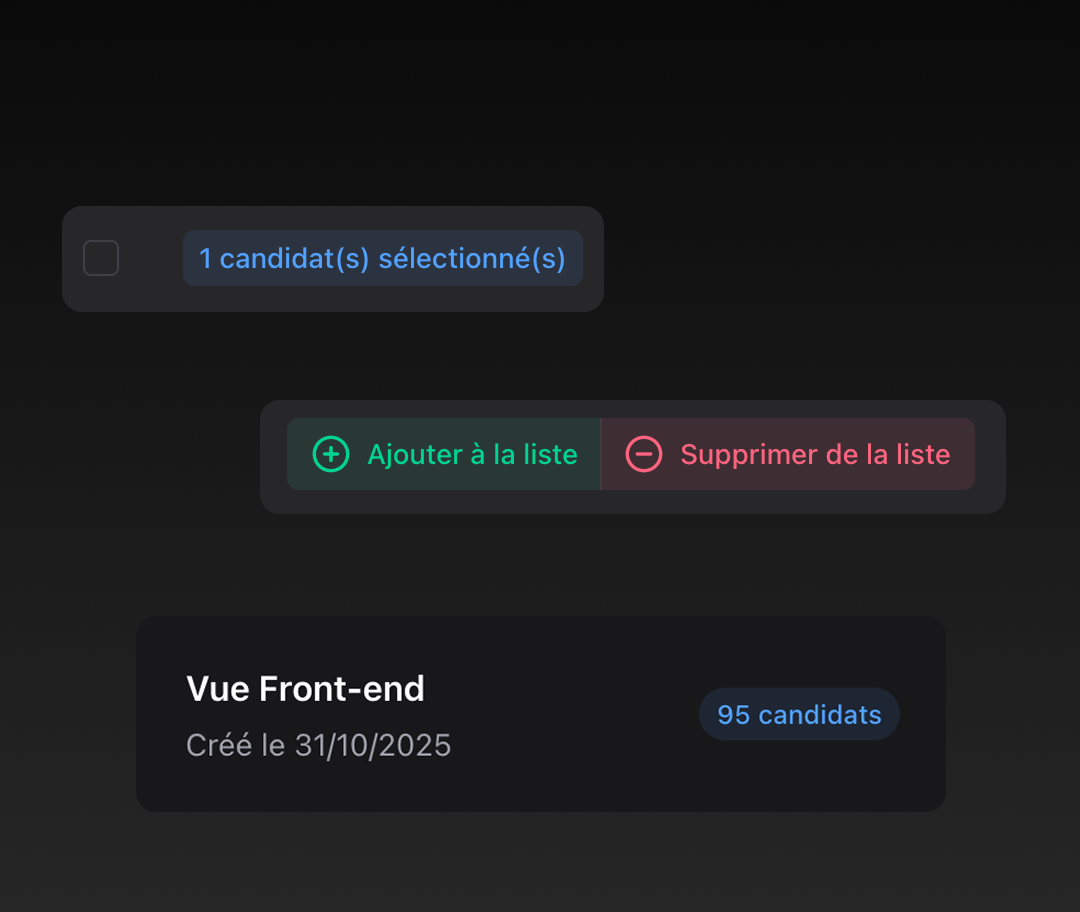Click the "Créé le 31/10/2025" date text

(x=318, y=745)
